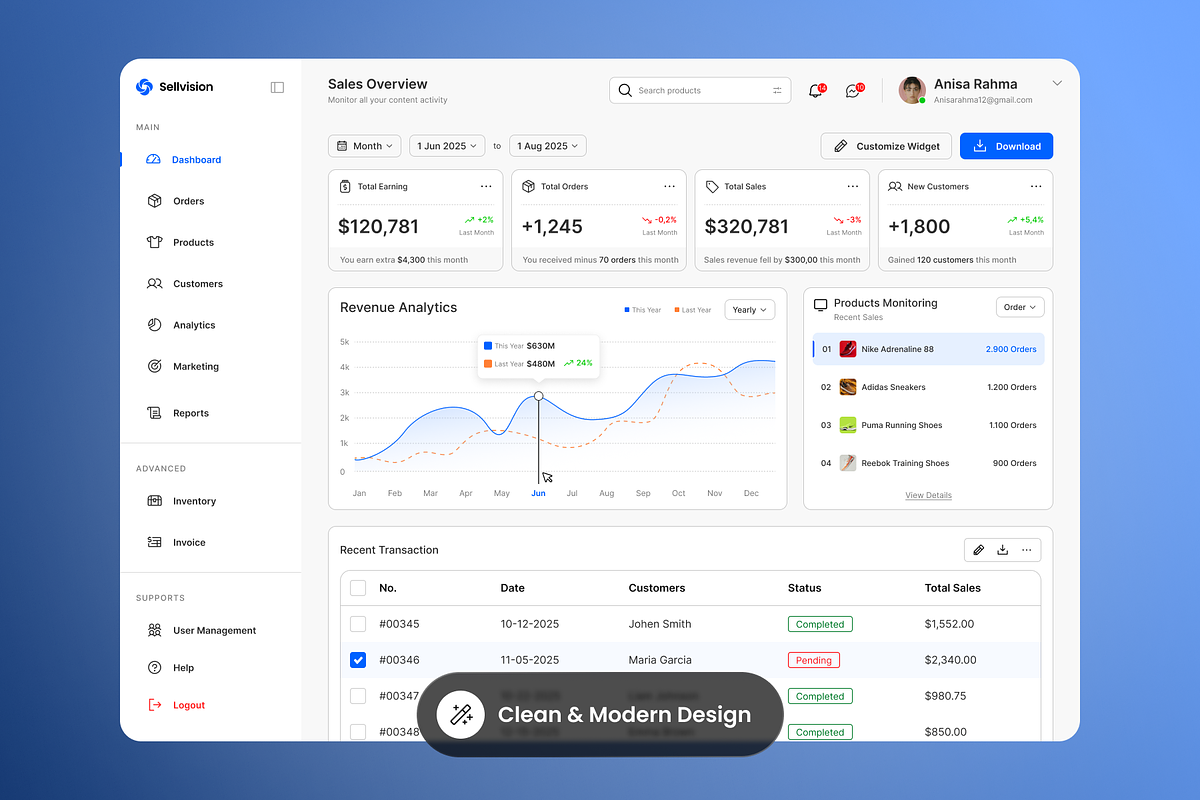Click the Sellvision logo
The height and width of the screenshot is (800, 1200).
pyautogui.click(x=174, y=87)
